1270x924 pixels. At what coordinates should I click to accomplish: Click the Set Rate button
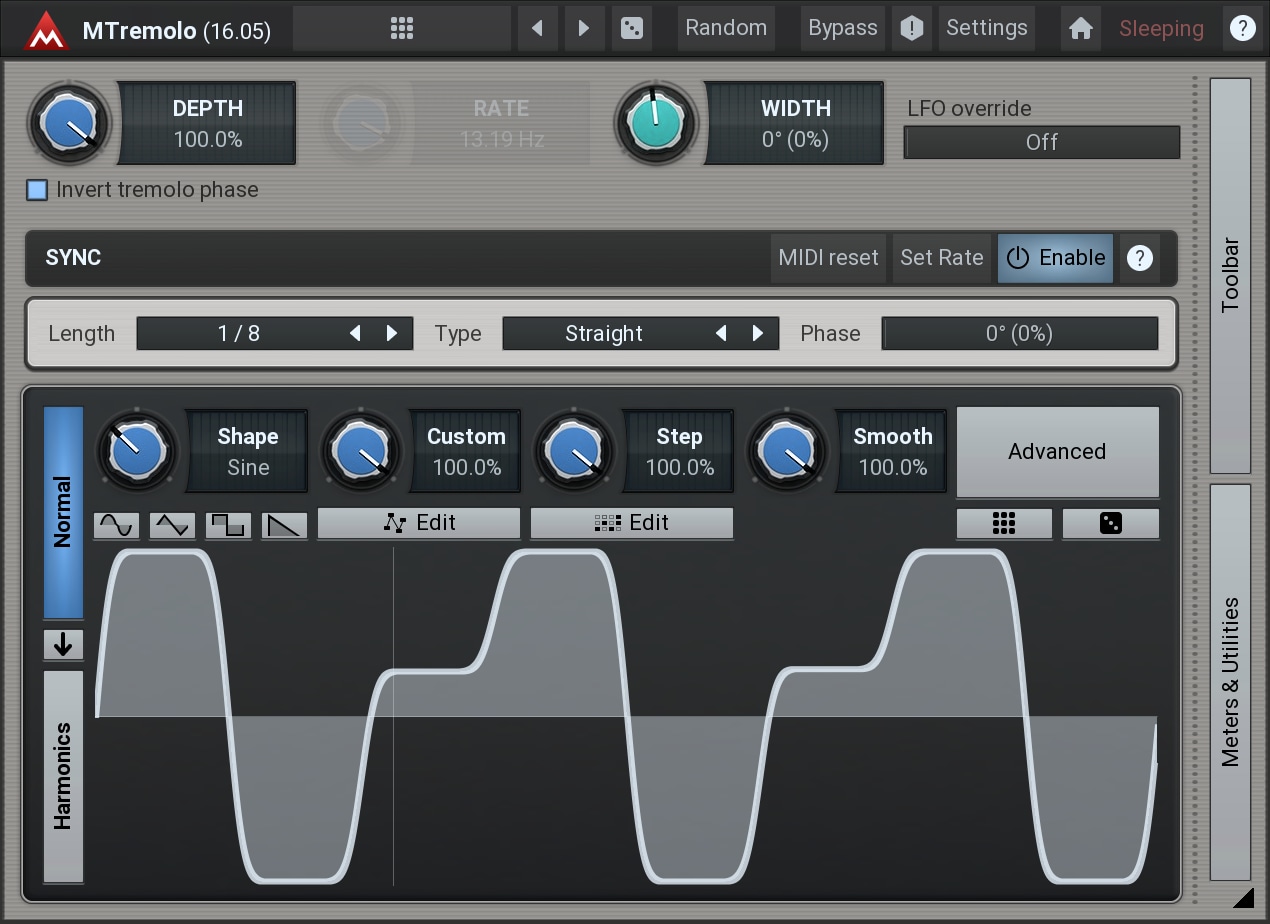tap(941, 258)
